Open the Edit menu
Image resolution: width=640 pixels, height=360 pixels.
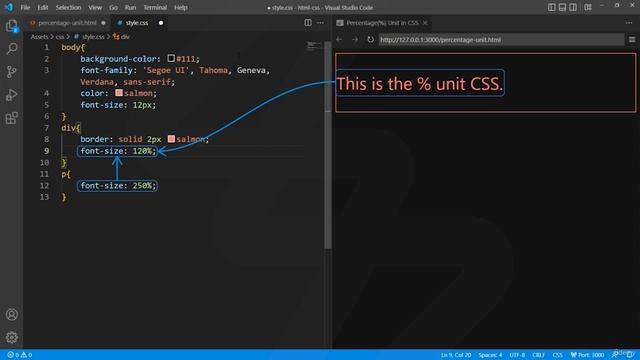pos(42,7)
